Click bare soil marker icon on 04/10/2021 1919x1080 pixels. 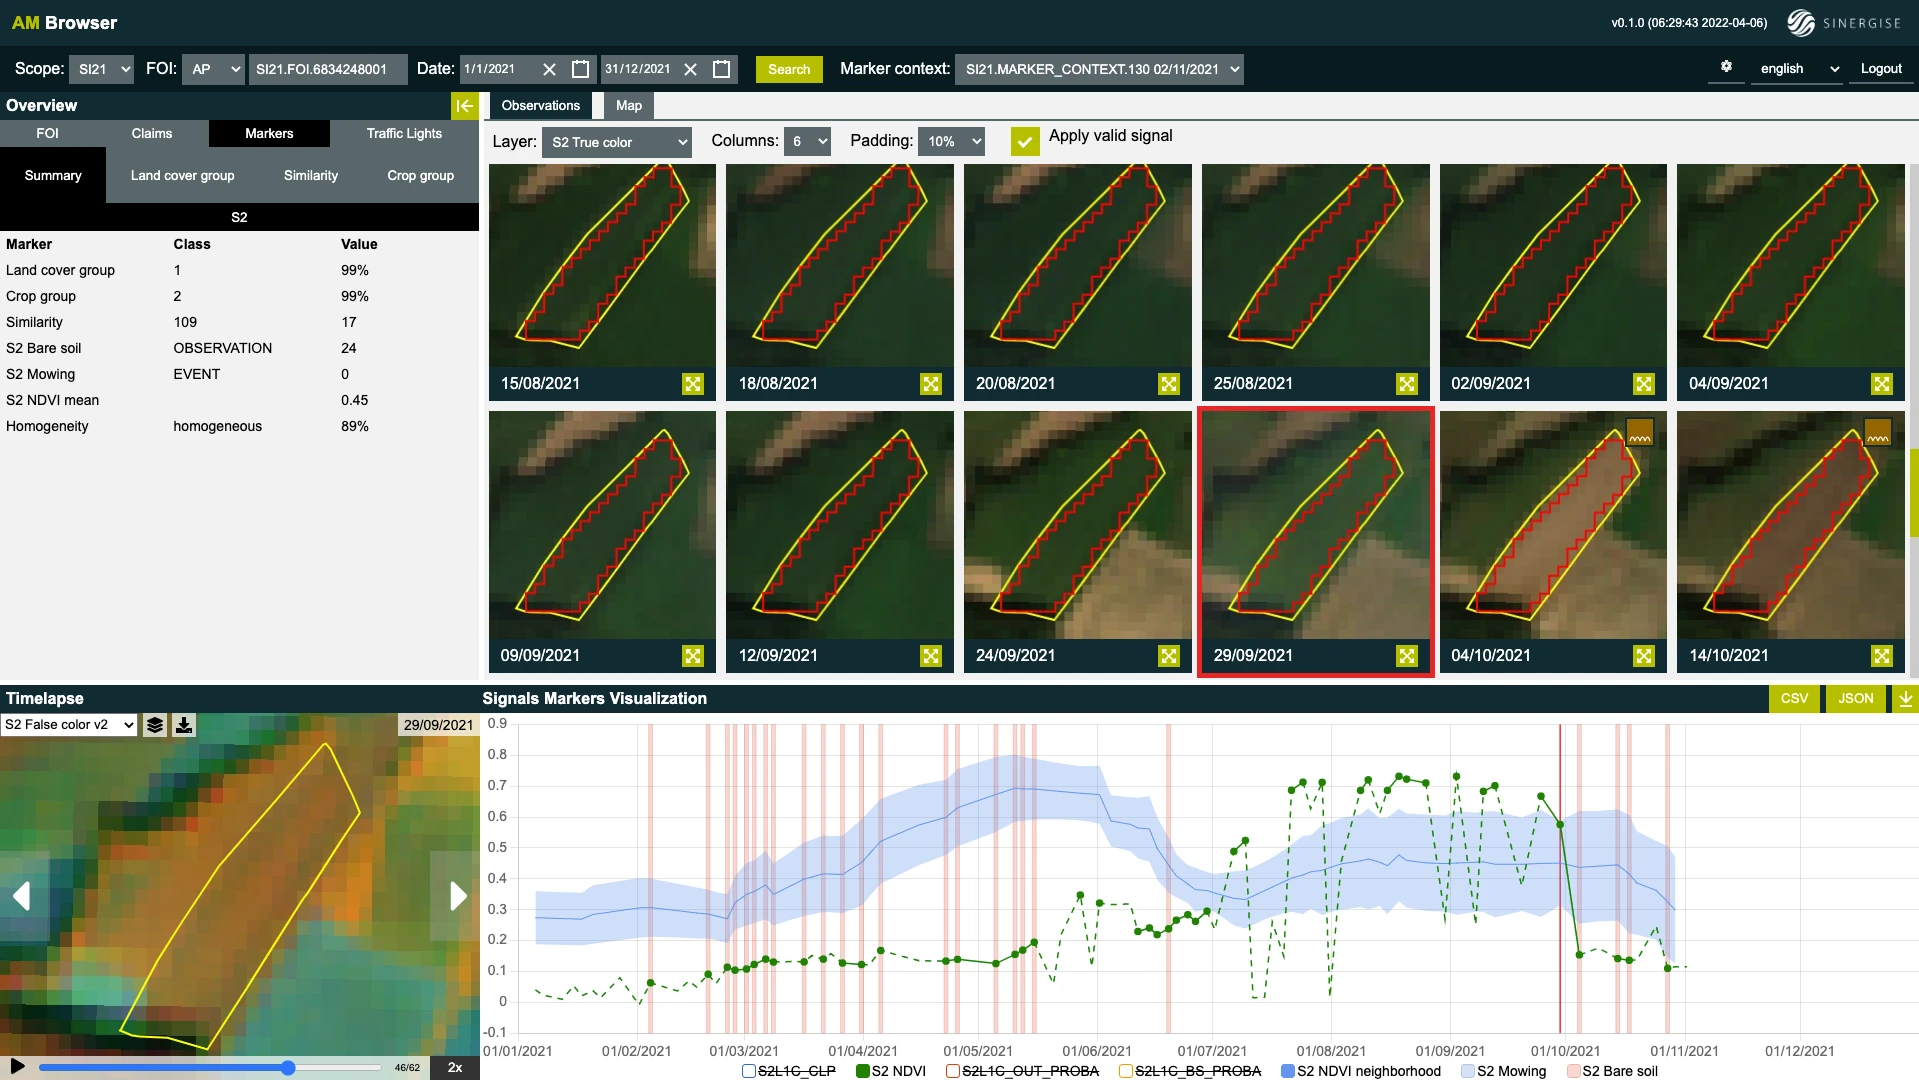pyautogui.click(x=1640, y=433)
